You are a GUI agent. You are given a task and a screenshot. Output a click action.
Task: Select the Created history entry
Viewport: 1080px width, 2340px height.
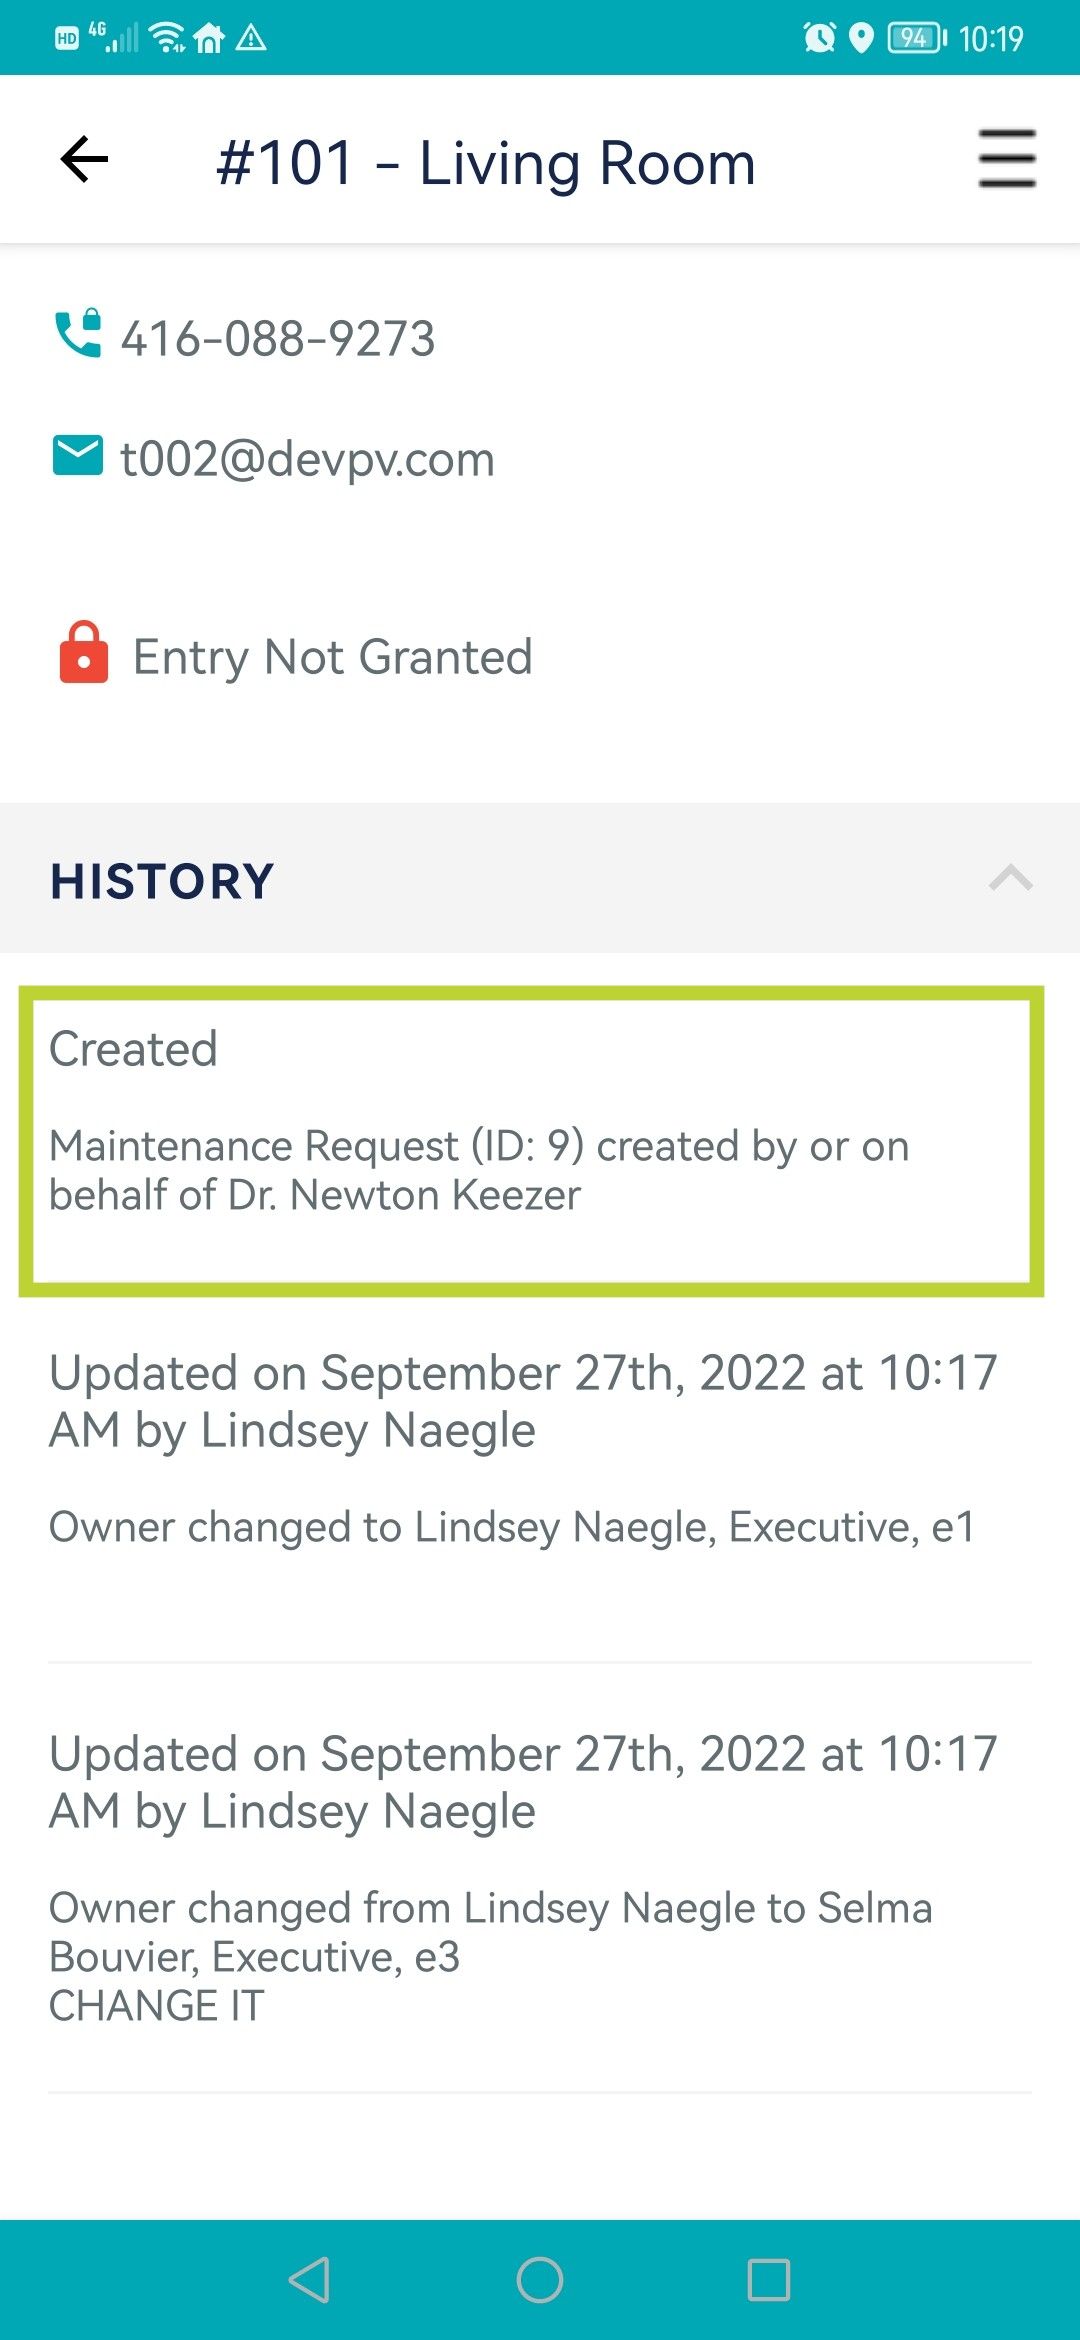[531, 1141]
